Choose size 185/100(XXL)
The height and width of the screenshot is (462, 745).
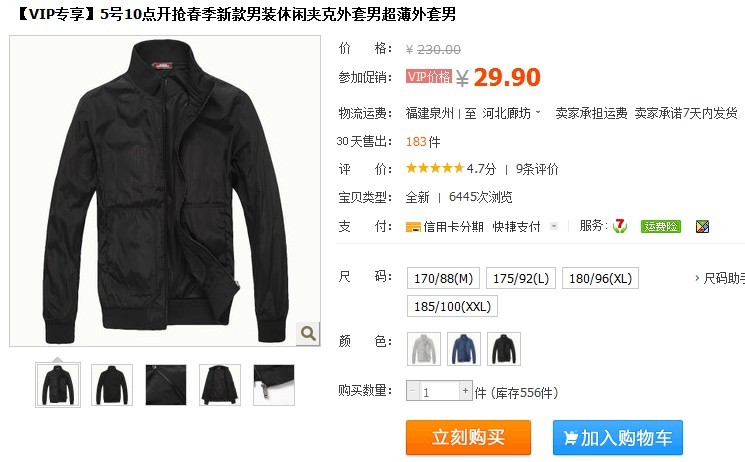pyautogui.click(x=452, y=306)
